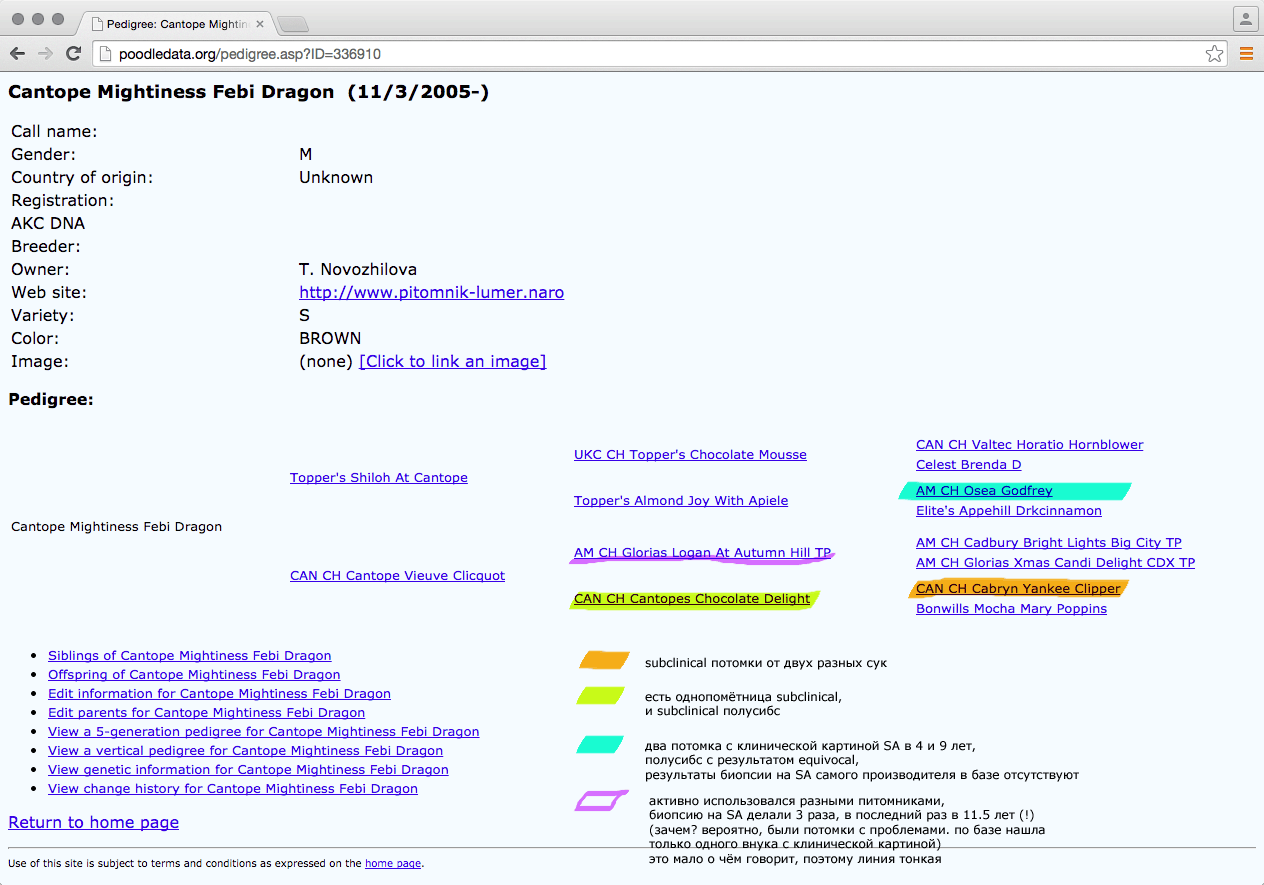Click the user profile icon in the title bar
Screen dimensions: 1264x885
(1245, 19)
